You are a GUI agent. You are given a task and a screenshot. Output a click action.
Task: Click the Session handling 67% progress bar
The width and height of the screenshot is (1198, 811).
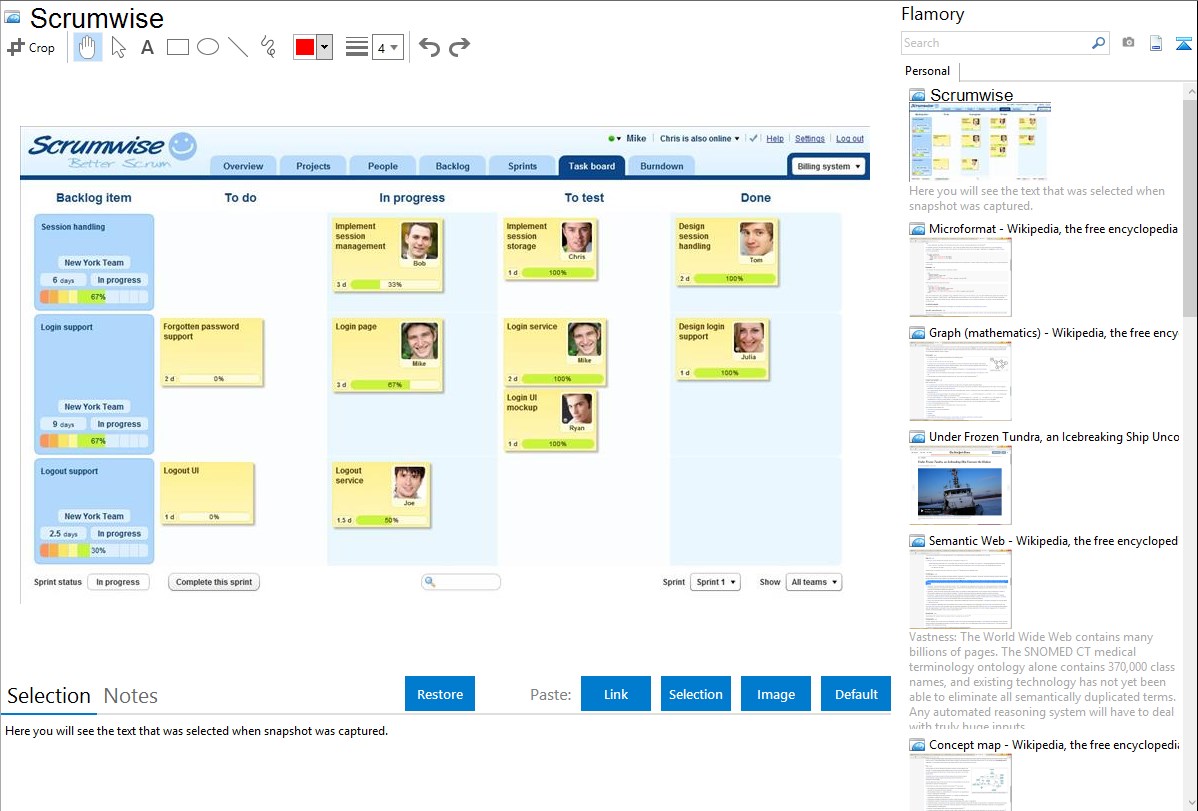(94, 297)
